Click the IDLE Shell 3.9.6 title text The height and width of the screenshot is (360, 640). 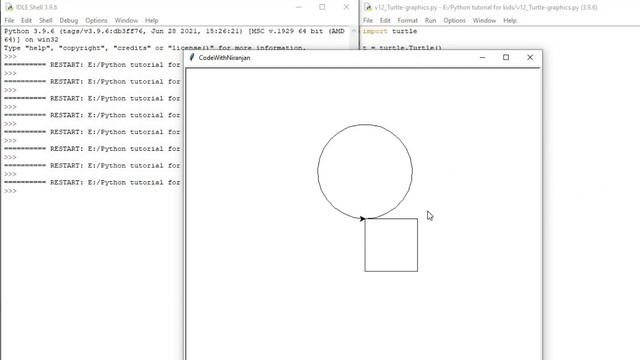(x=37, y=7)
